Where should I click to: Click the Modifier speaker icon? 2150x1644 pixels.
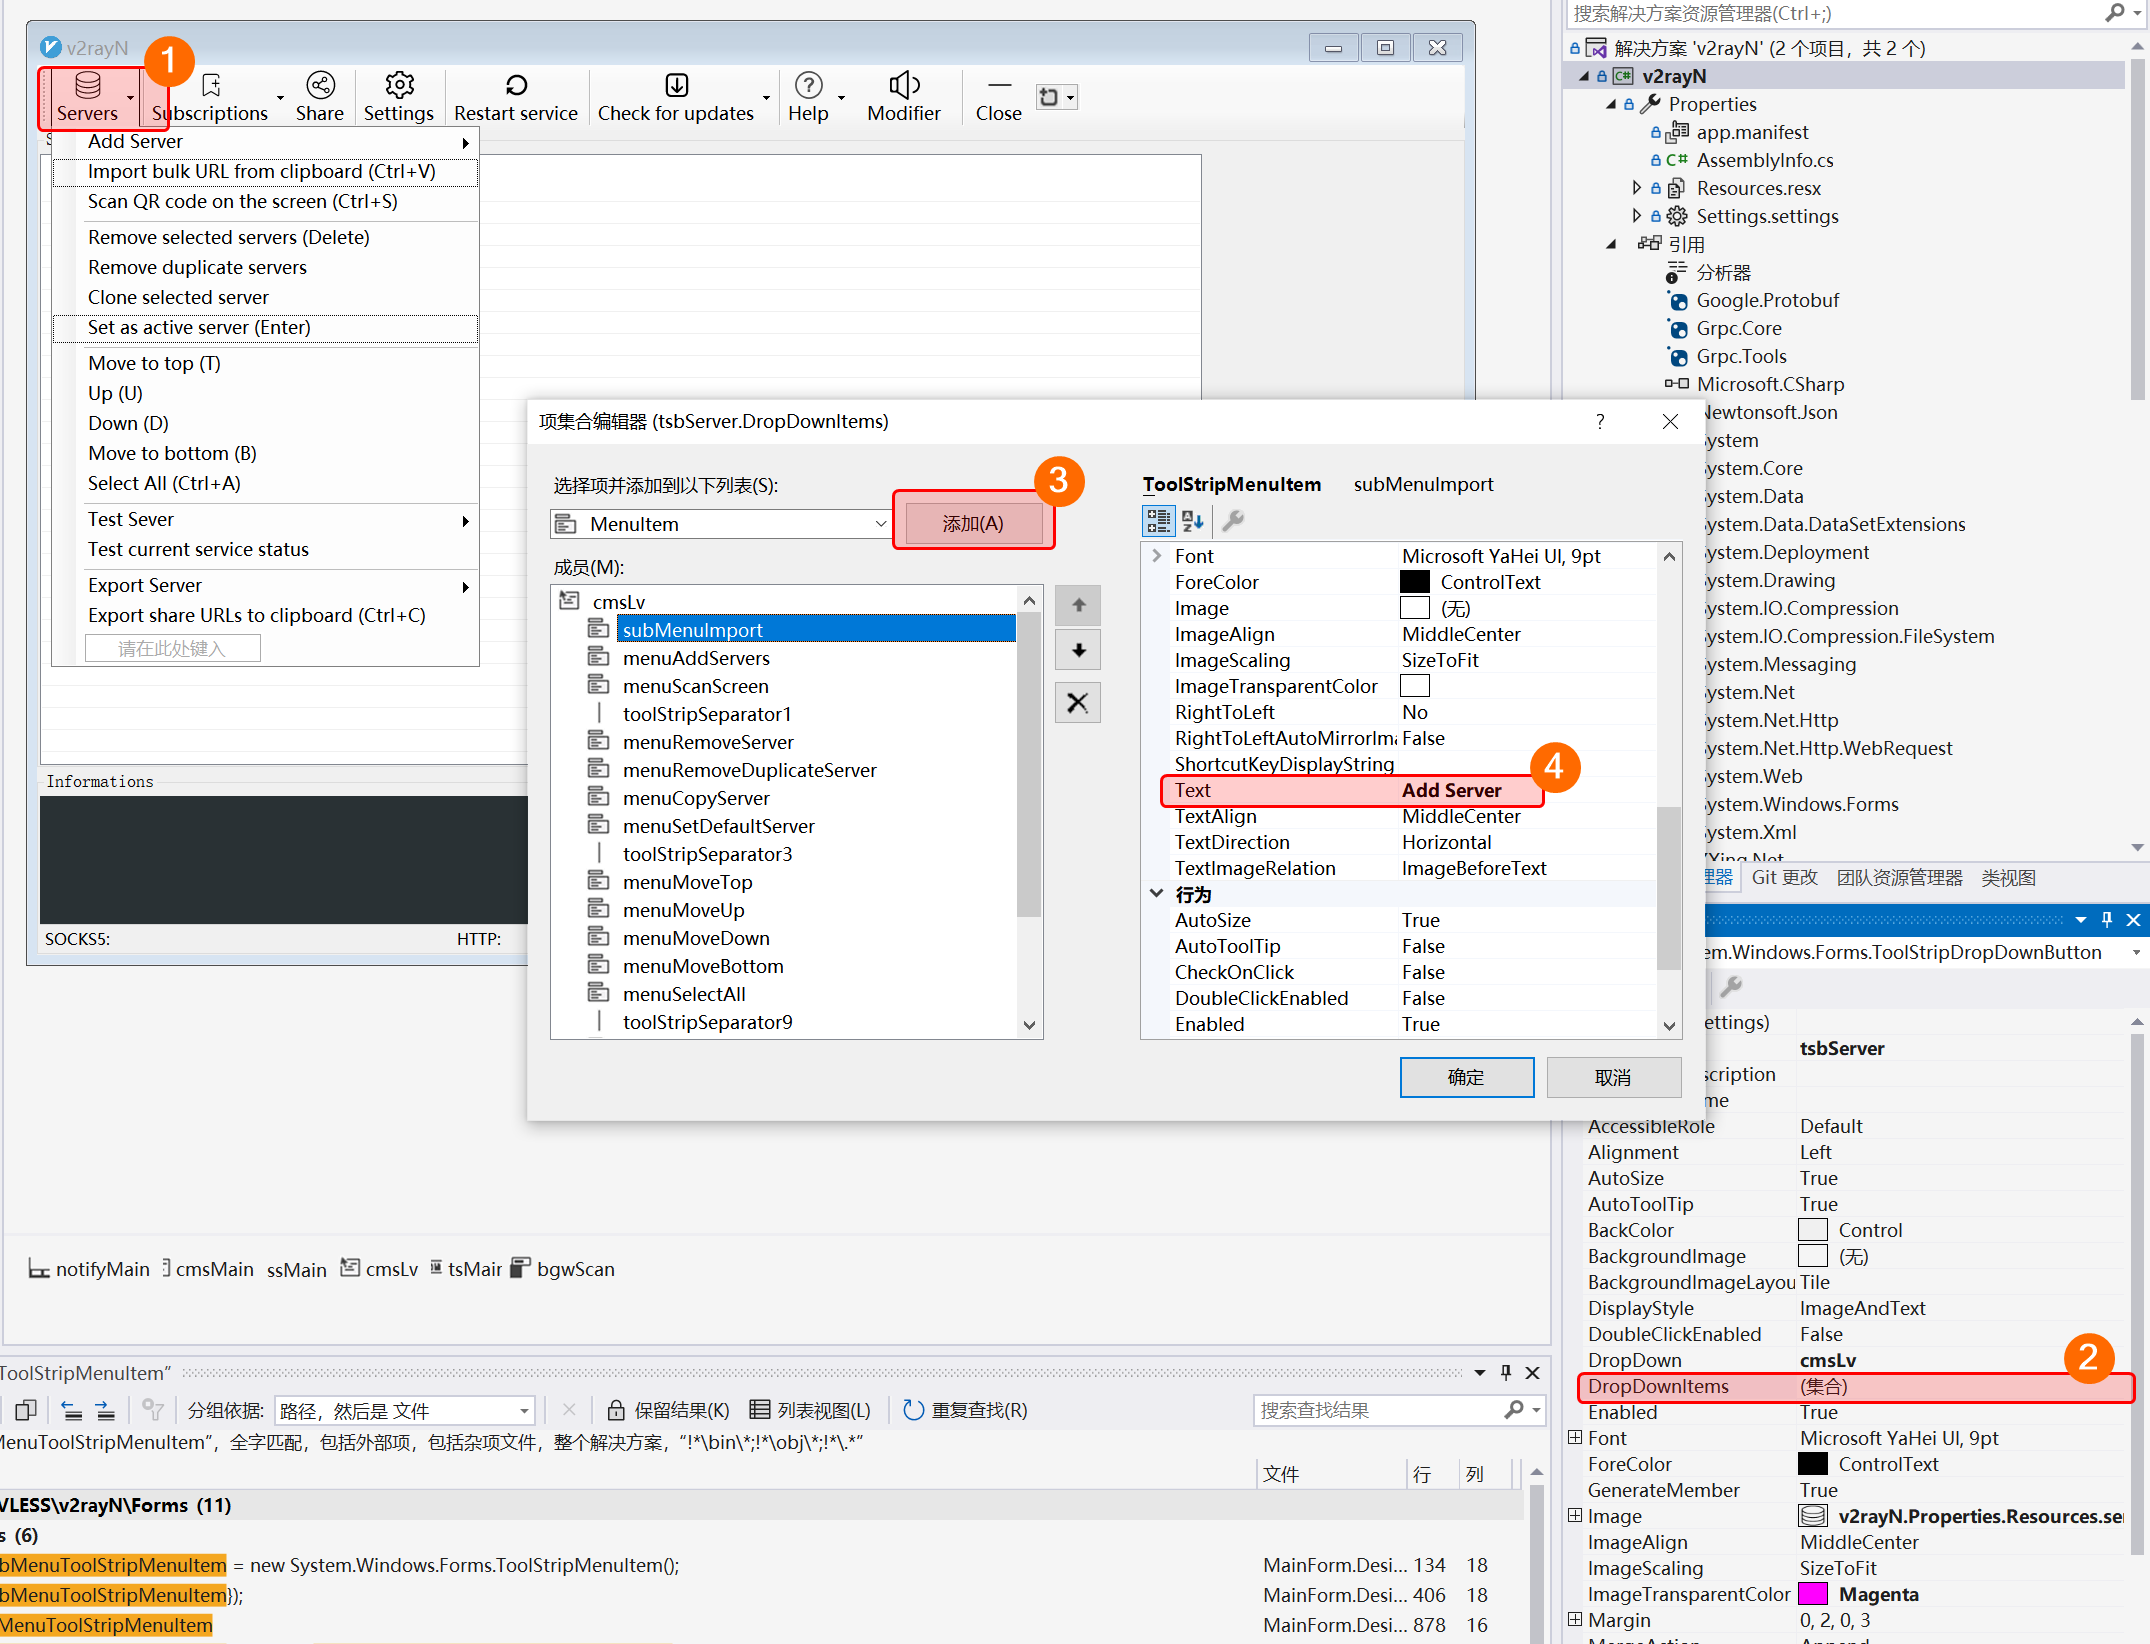[x=903, y=87]
